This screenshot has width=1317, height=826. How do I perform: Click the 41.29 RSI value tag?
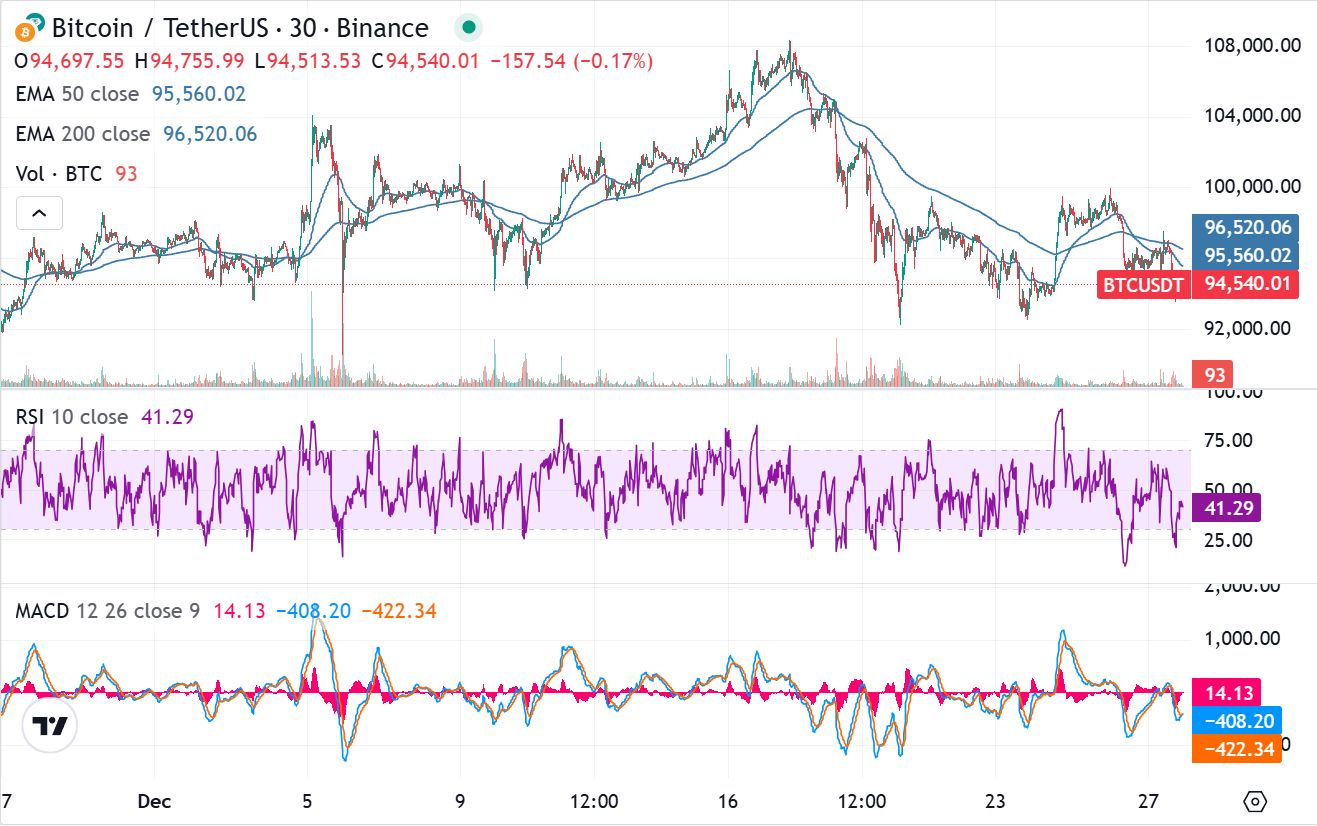click(x=1227, y=508)
